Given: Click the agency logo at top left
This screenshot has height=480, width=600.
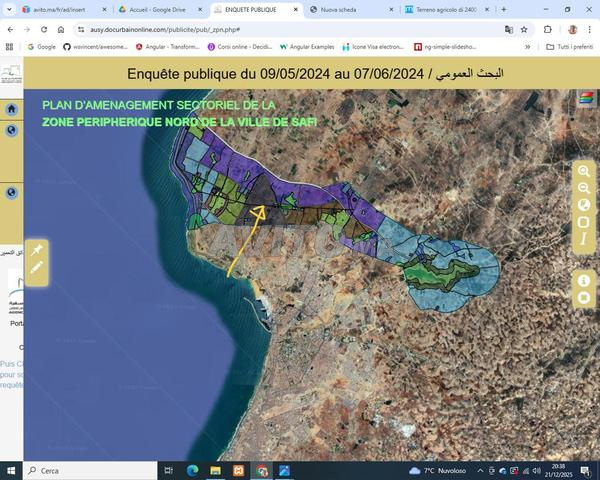Looking at the screenshot, I should coord(11,73).
